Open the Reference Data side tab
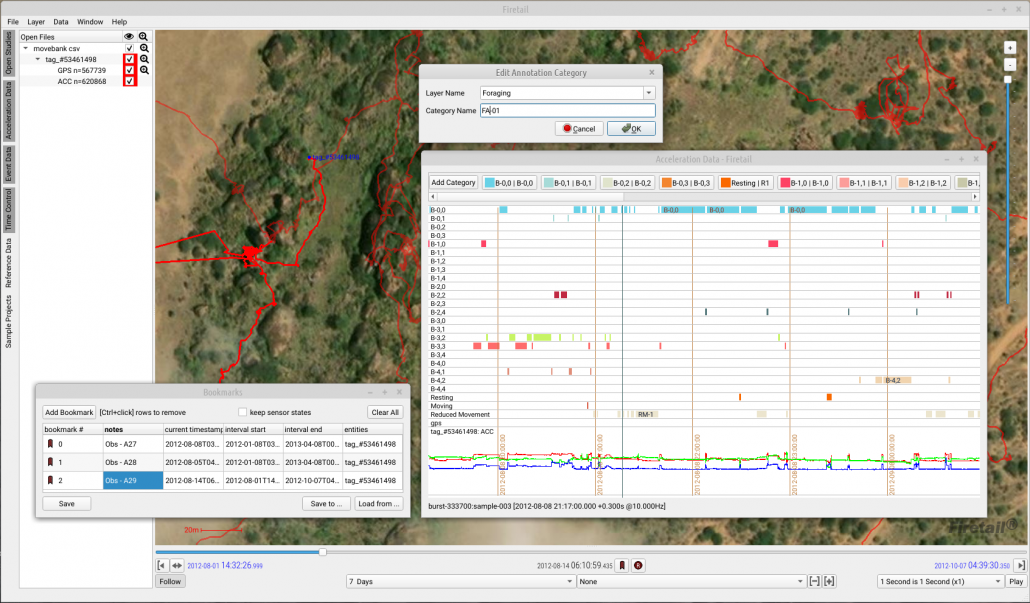The width and height of the screenshot is (1030, 603). pyautogui.click(x=9, y=263)
